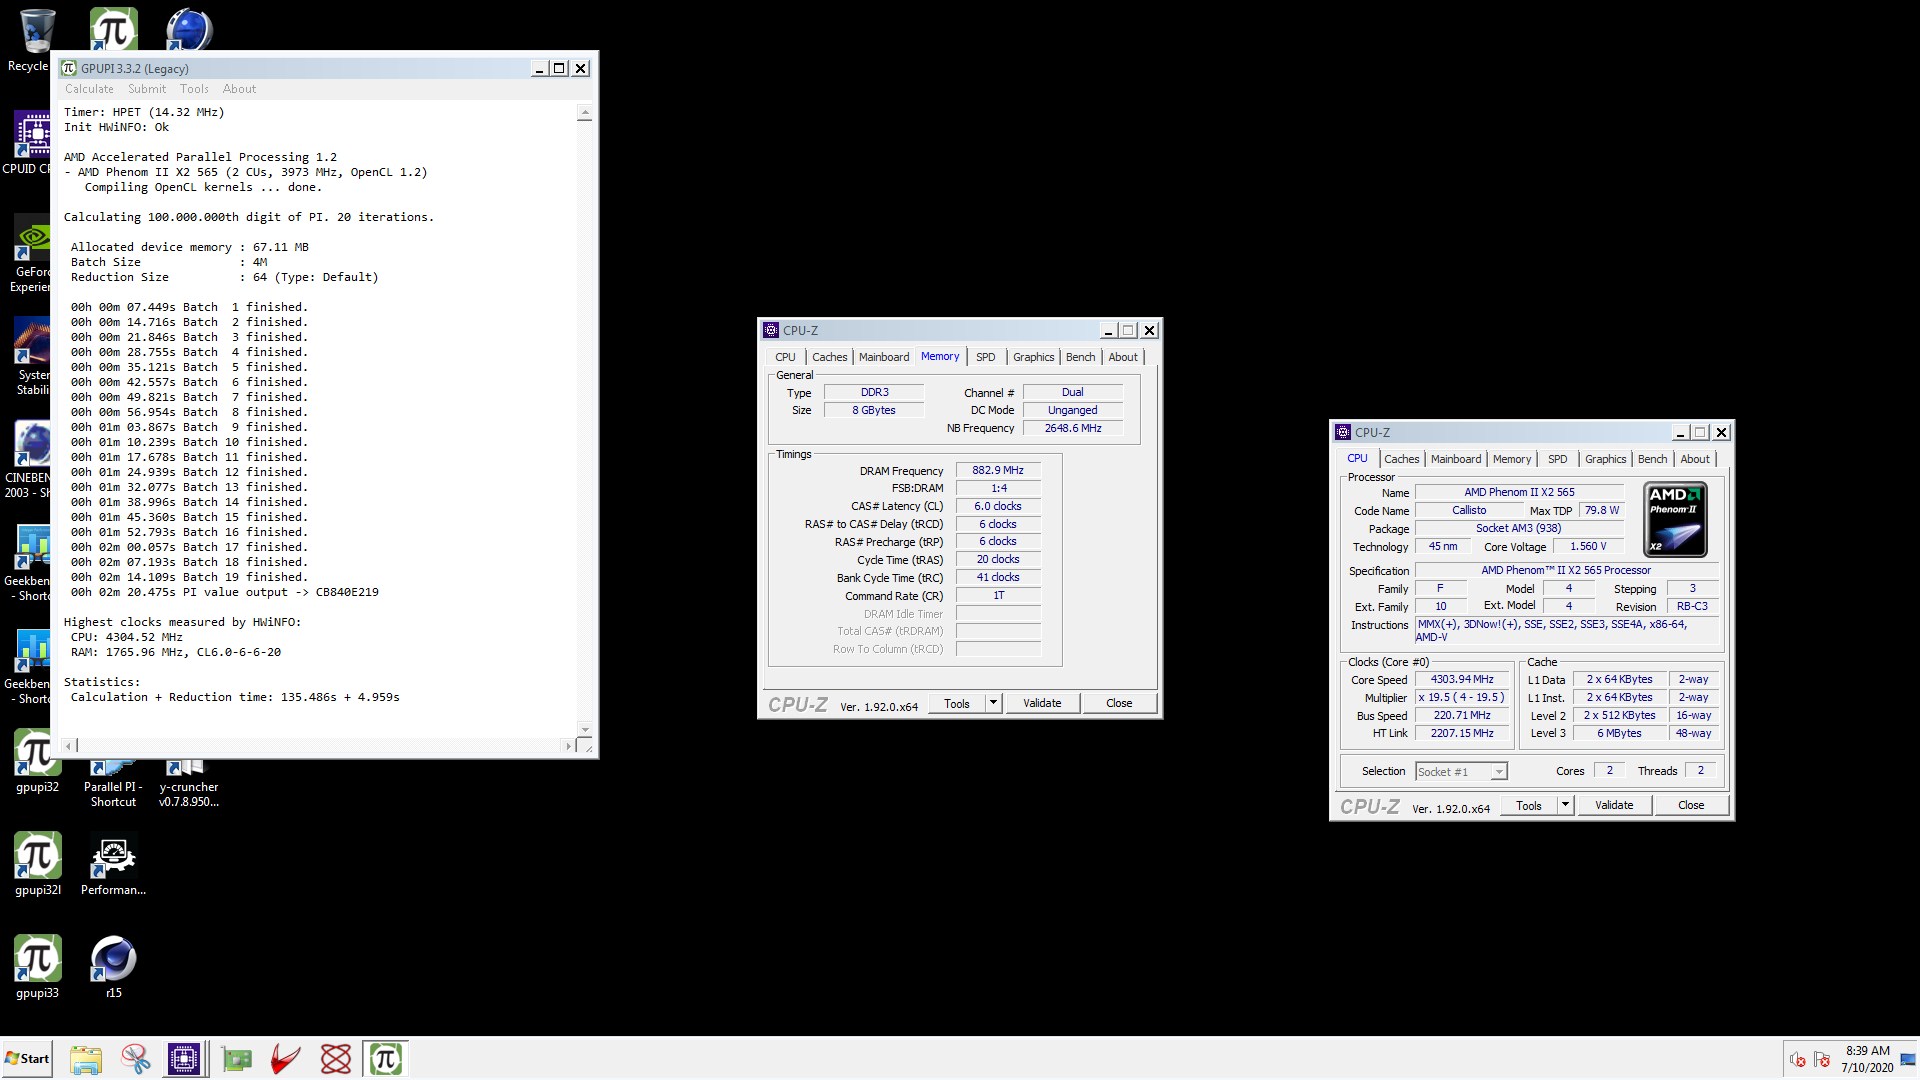Expand Tools dropdown arrow in processor CPU-Z window
This screenshot has width=1920, height=1080.
1565,805
